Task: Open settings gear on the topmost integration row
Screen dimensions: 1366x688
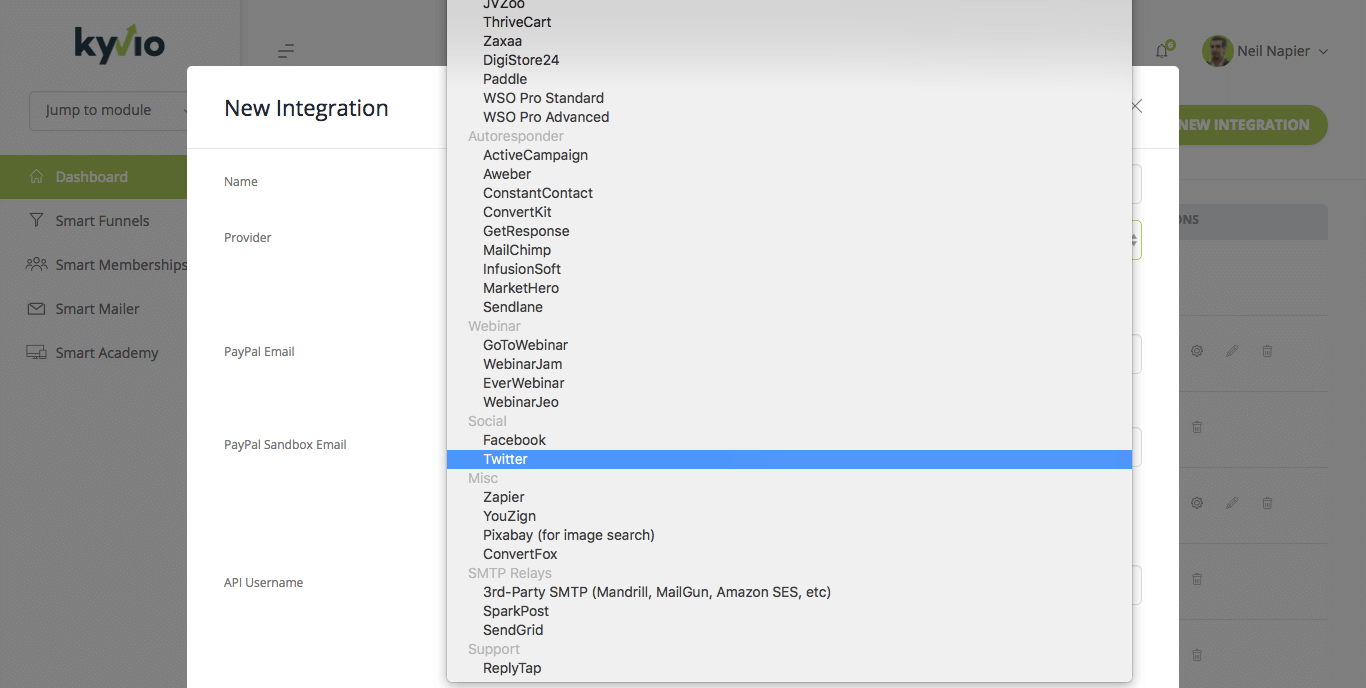Action: pyautogui.click(x=1197, y=351)
